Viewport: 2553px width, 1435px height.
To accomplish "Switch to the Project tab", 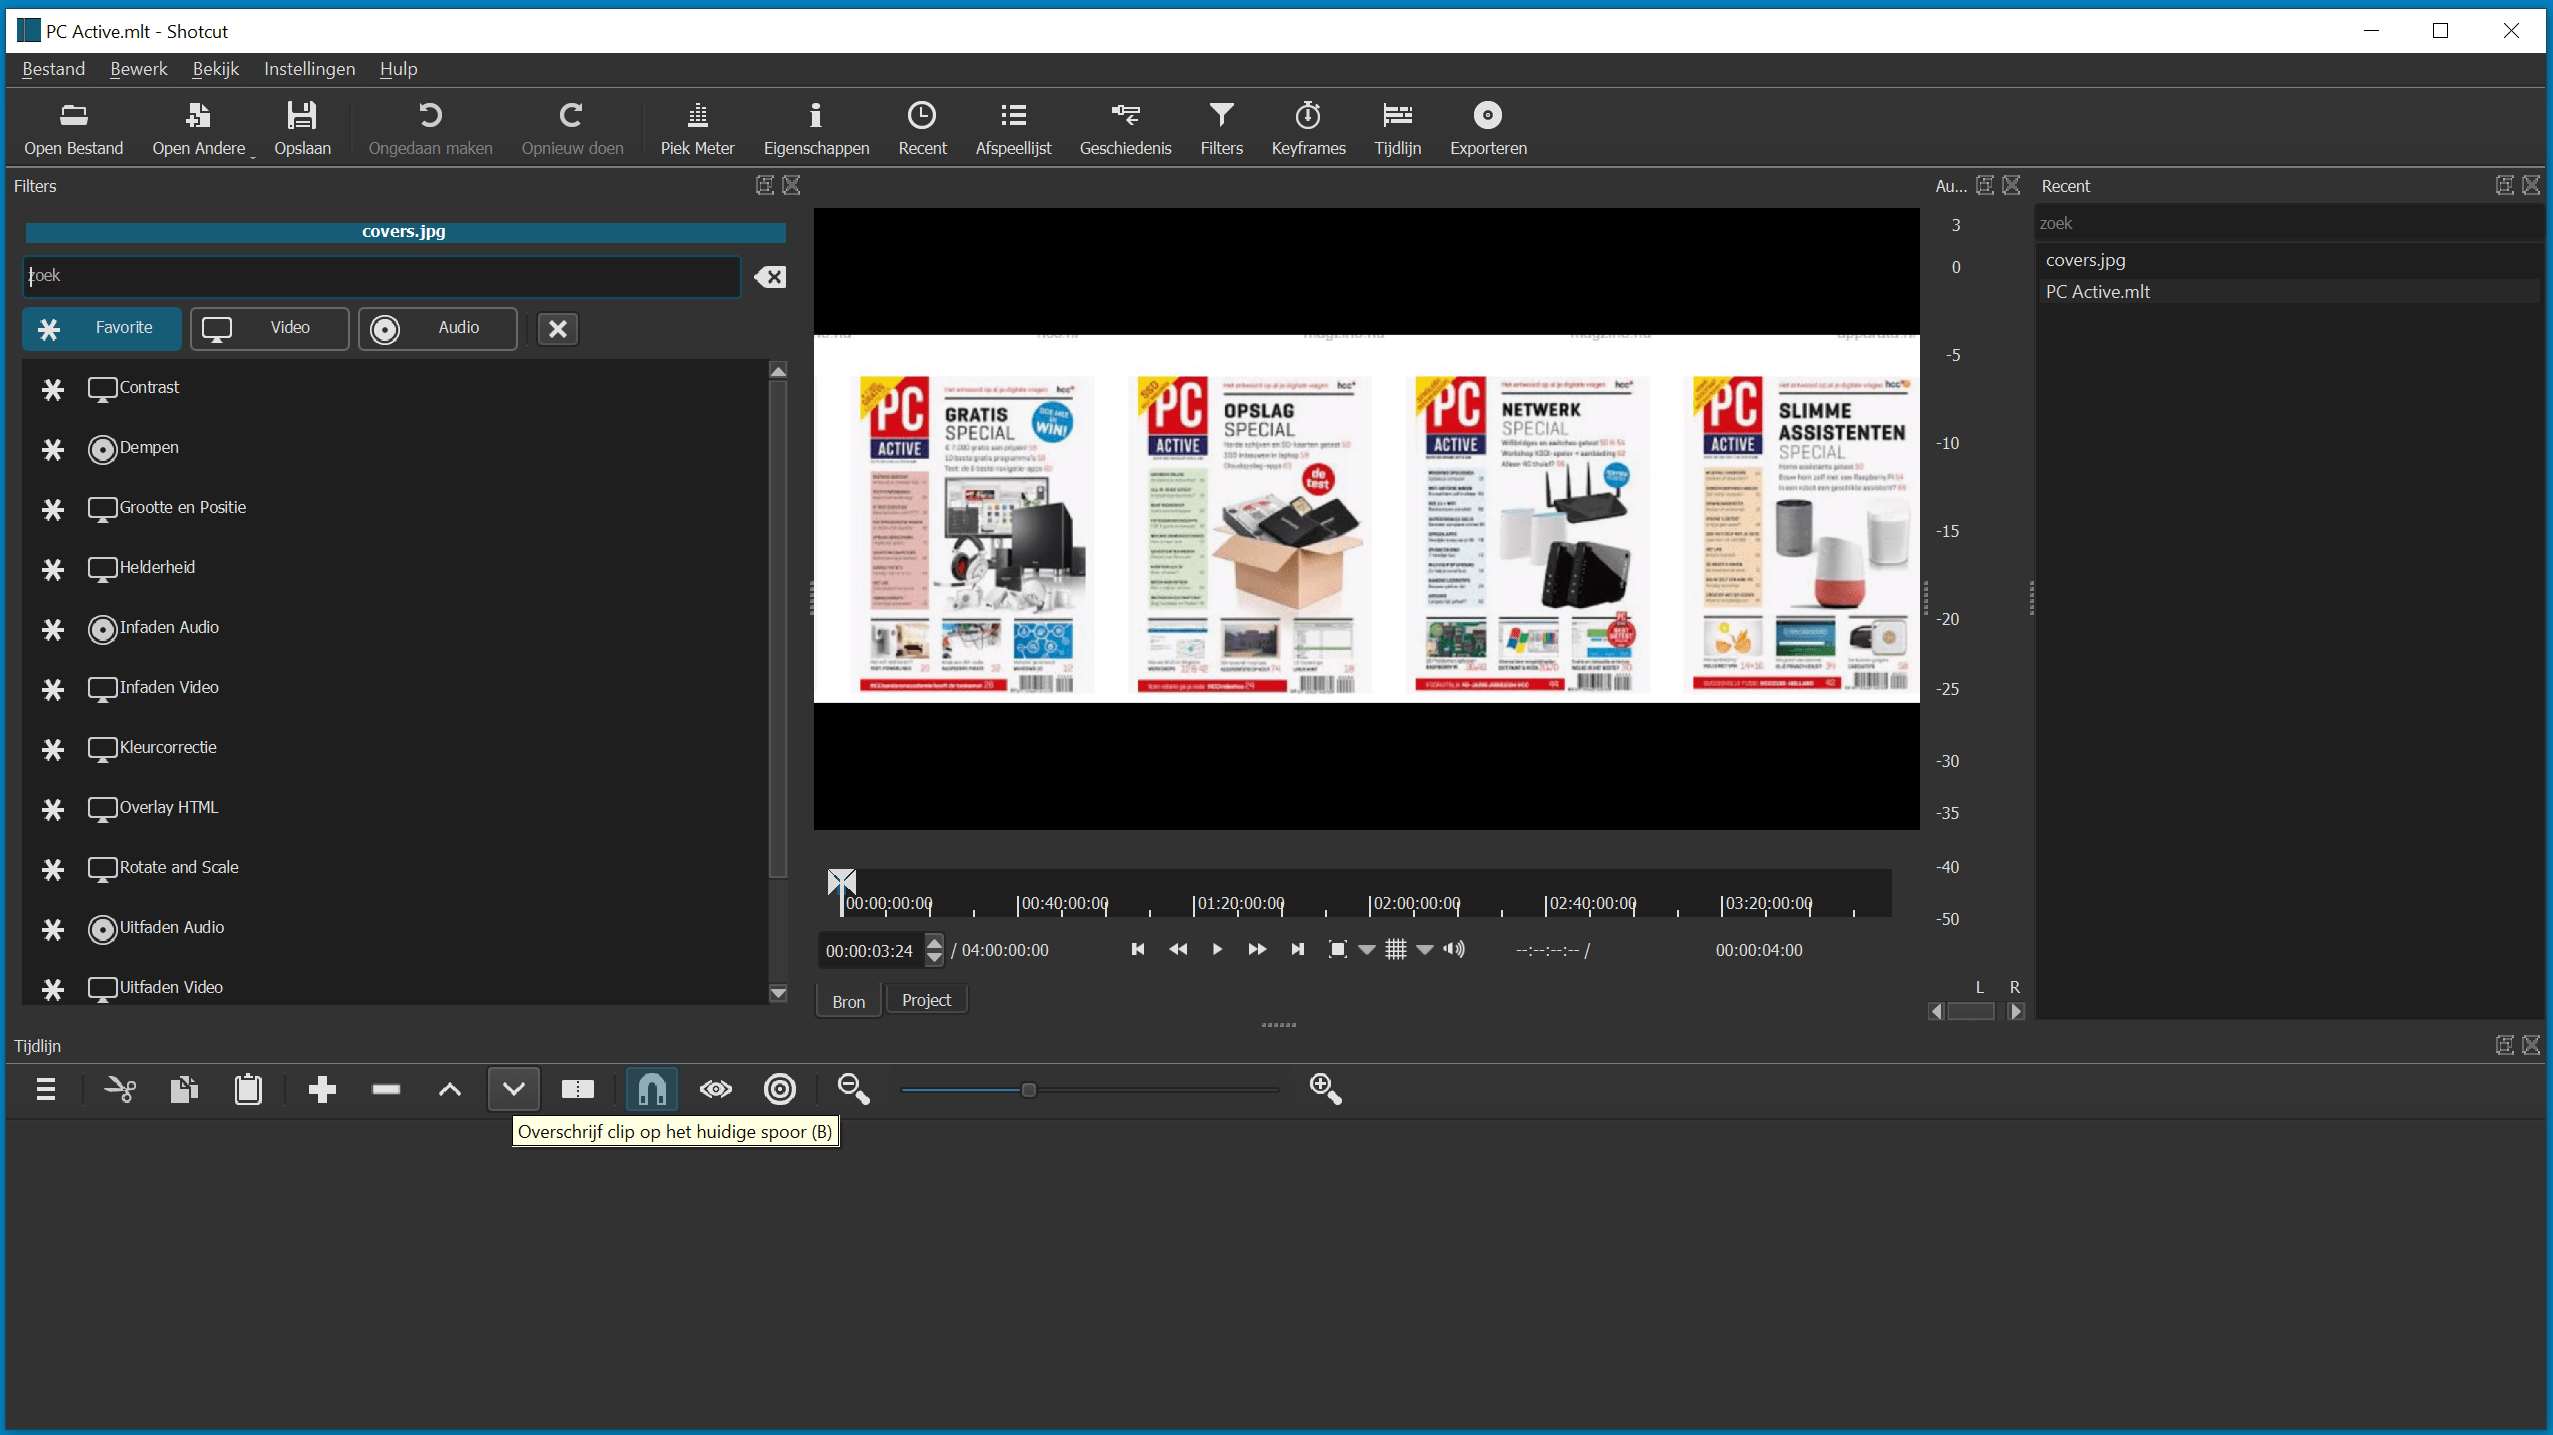I will [x=926, y=1000].
